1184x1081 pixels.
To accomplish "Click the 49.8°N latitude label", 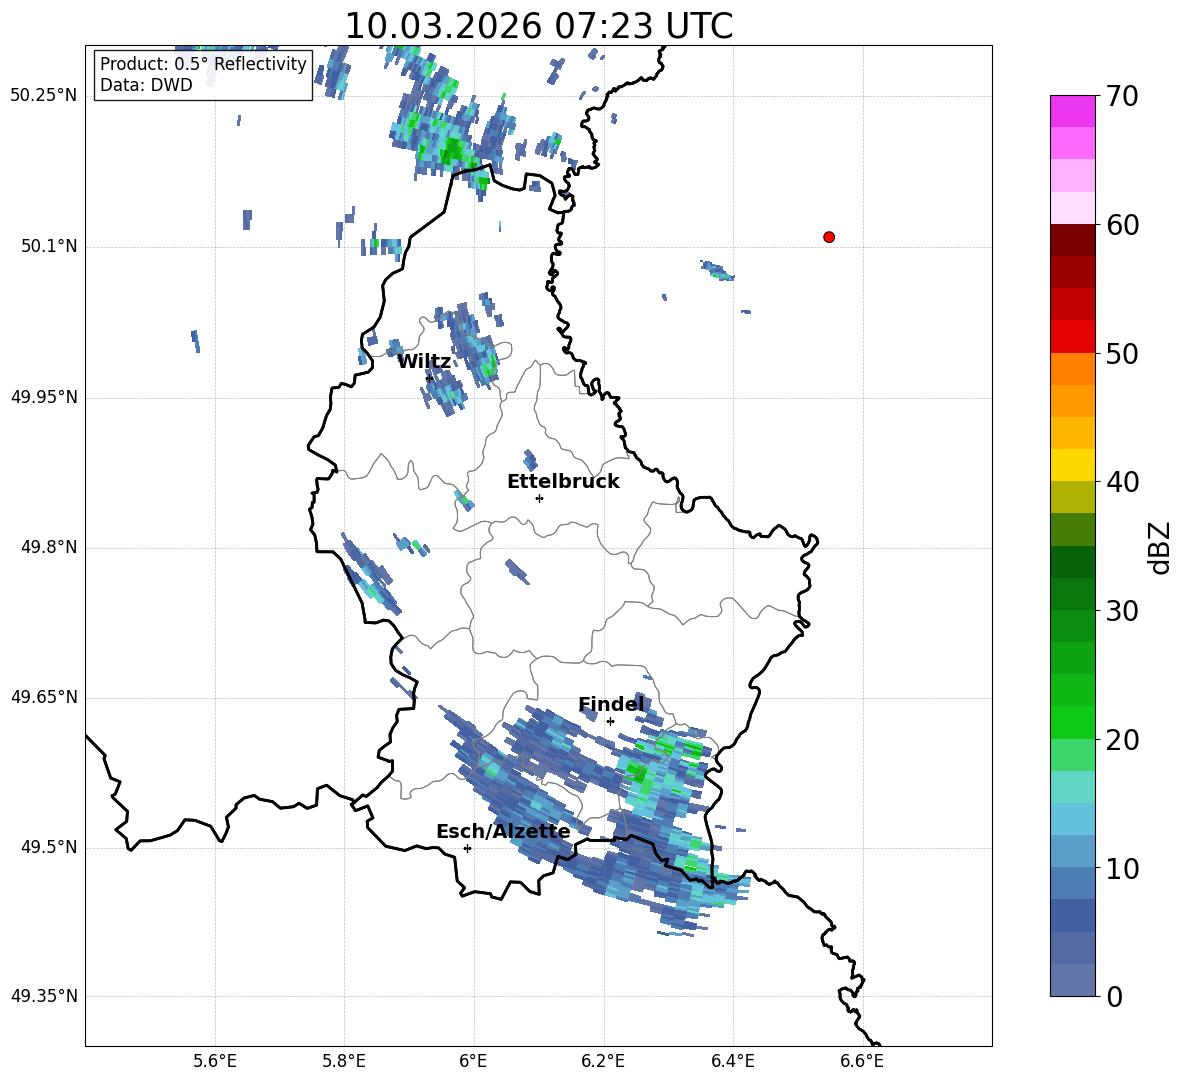I will point(49,547).
